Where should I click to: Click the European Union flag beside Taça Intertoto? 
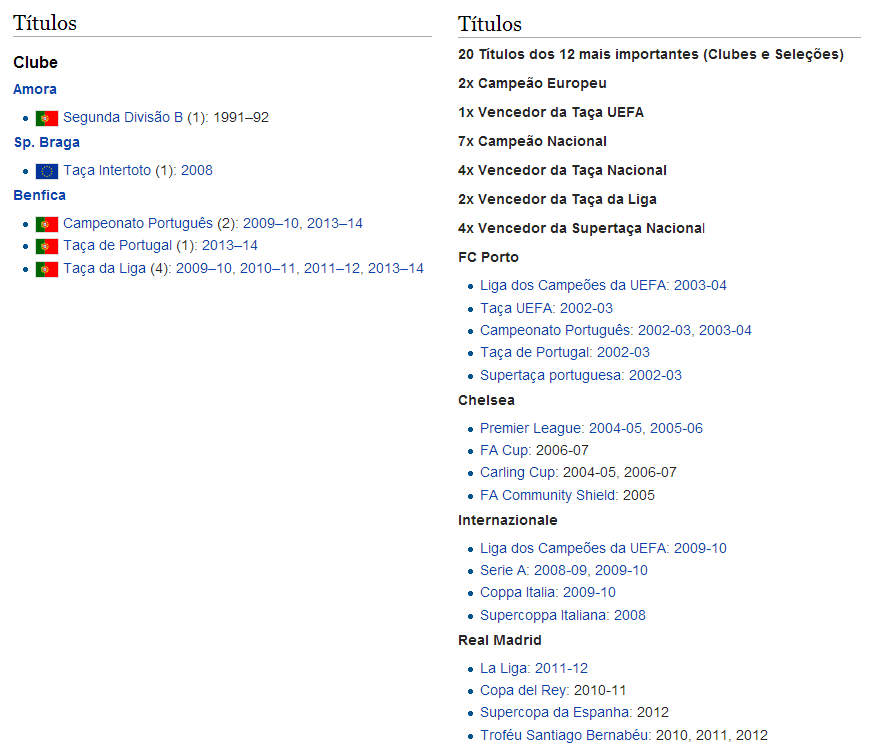point(47,171)
